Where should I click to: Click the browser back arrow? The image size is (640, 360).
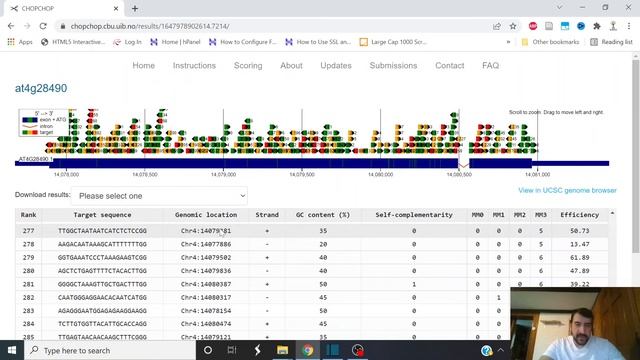pos(11,26)
